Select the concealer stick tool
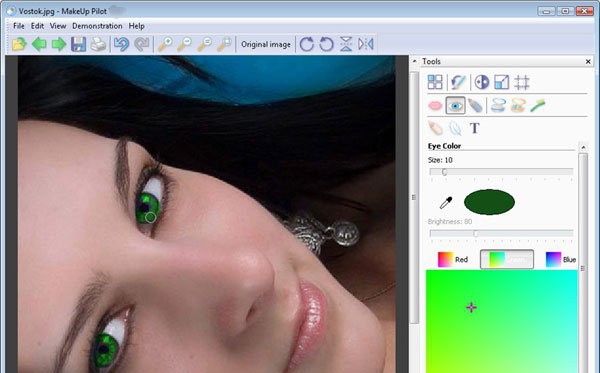This screenshot has height=373, width=600. pyautogui.click(x=435, y=128)
